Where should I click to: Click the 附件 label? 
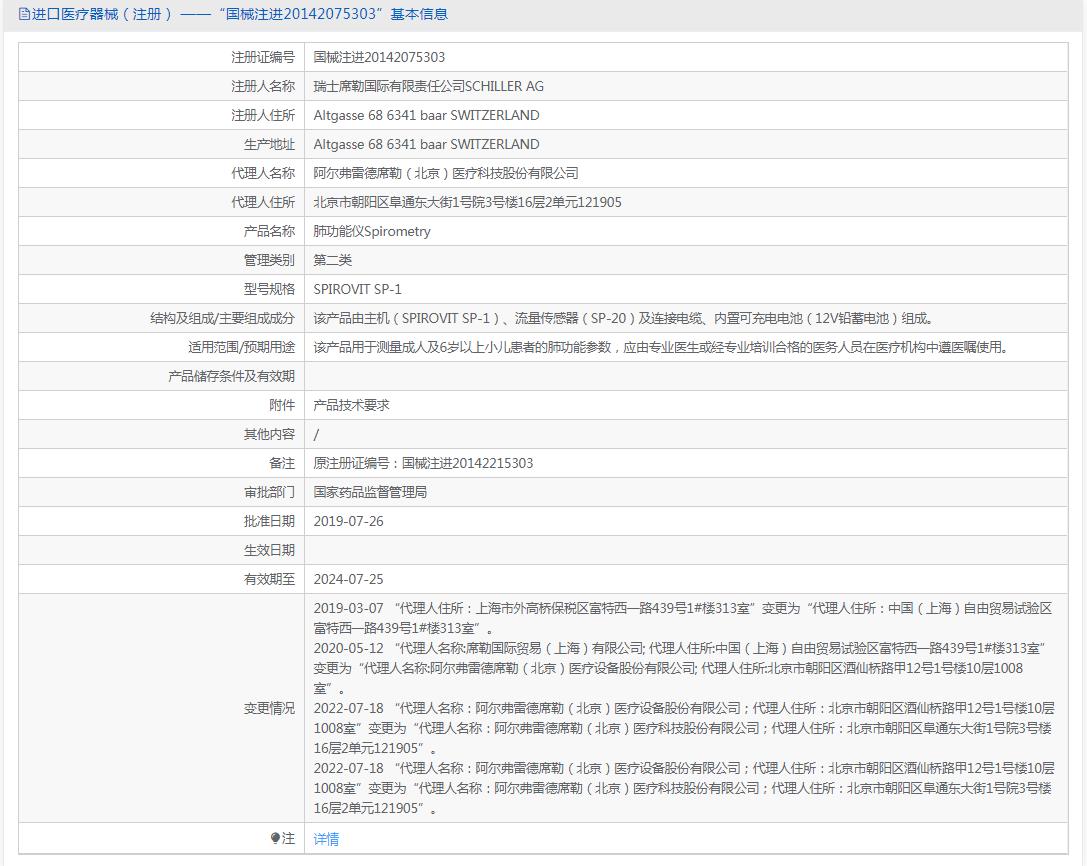point(282,405)
